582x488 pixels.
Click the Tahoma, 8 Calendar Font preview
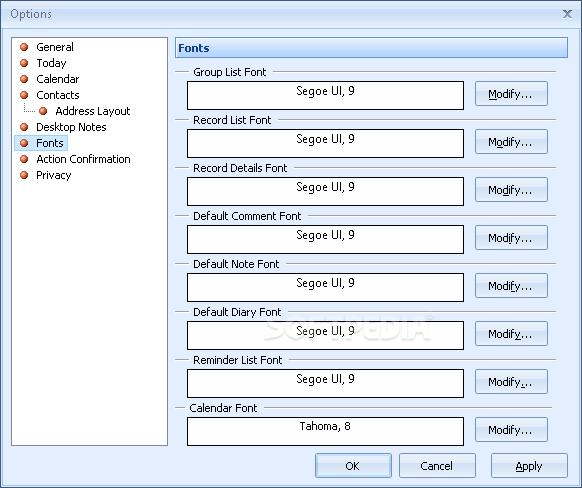[x=325, y=431]
